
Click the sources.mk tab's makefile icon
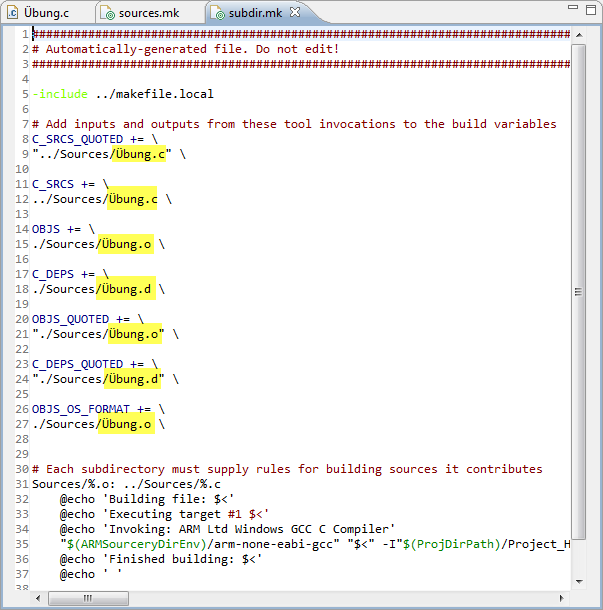click(108, 13)
